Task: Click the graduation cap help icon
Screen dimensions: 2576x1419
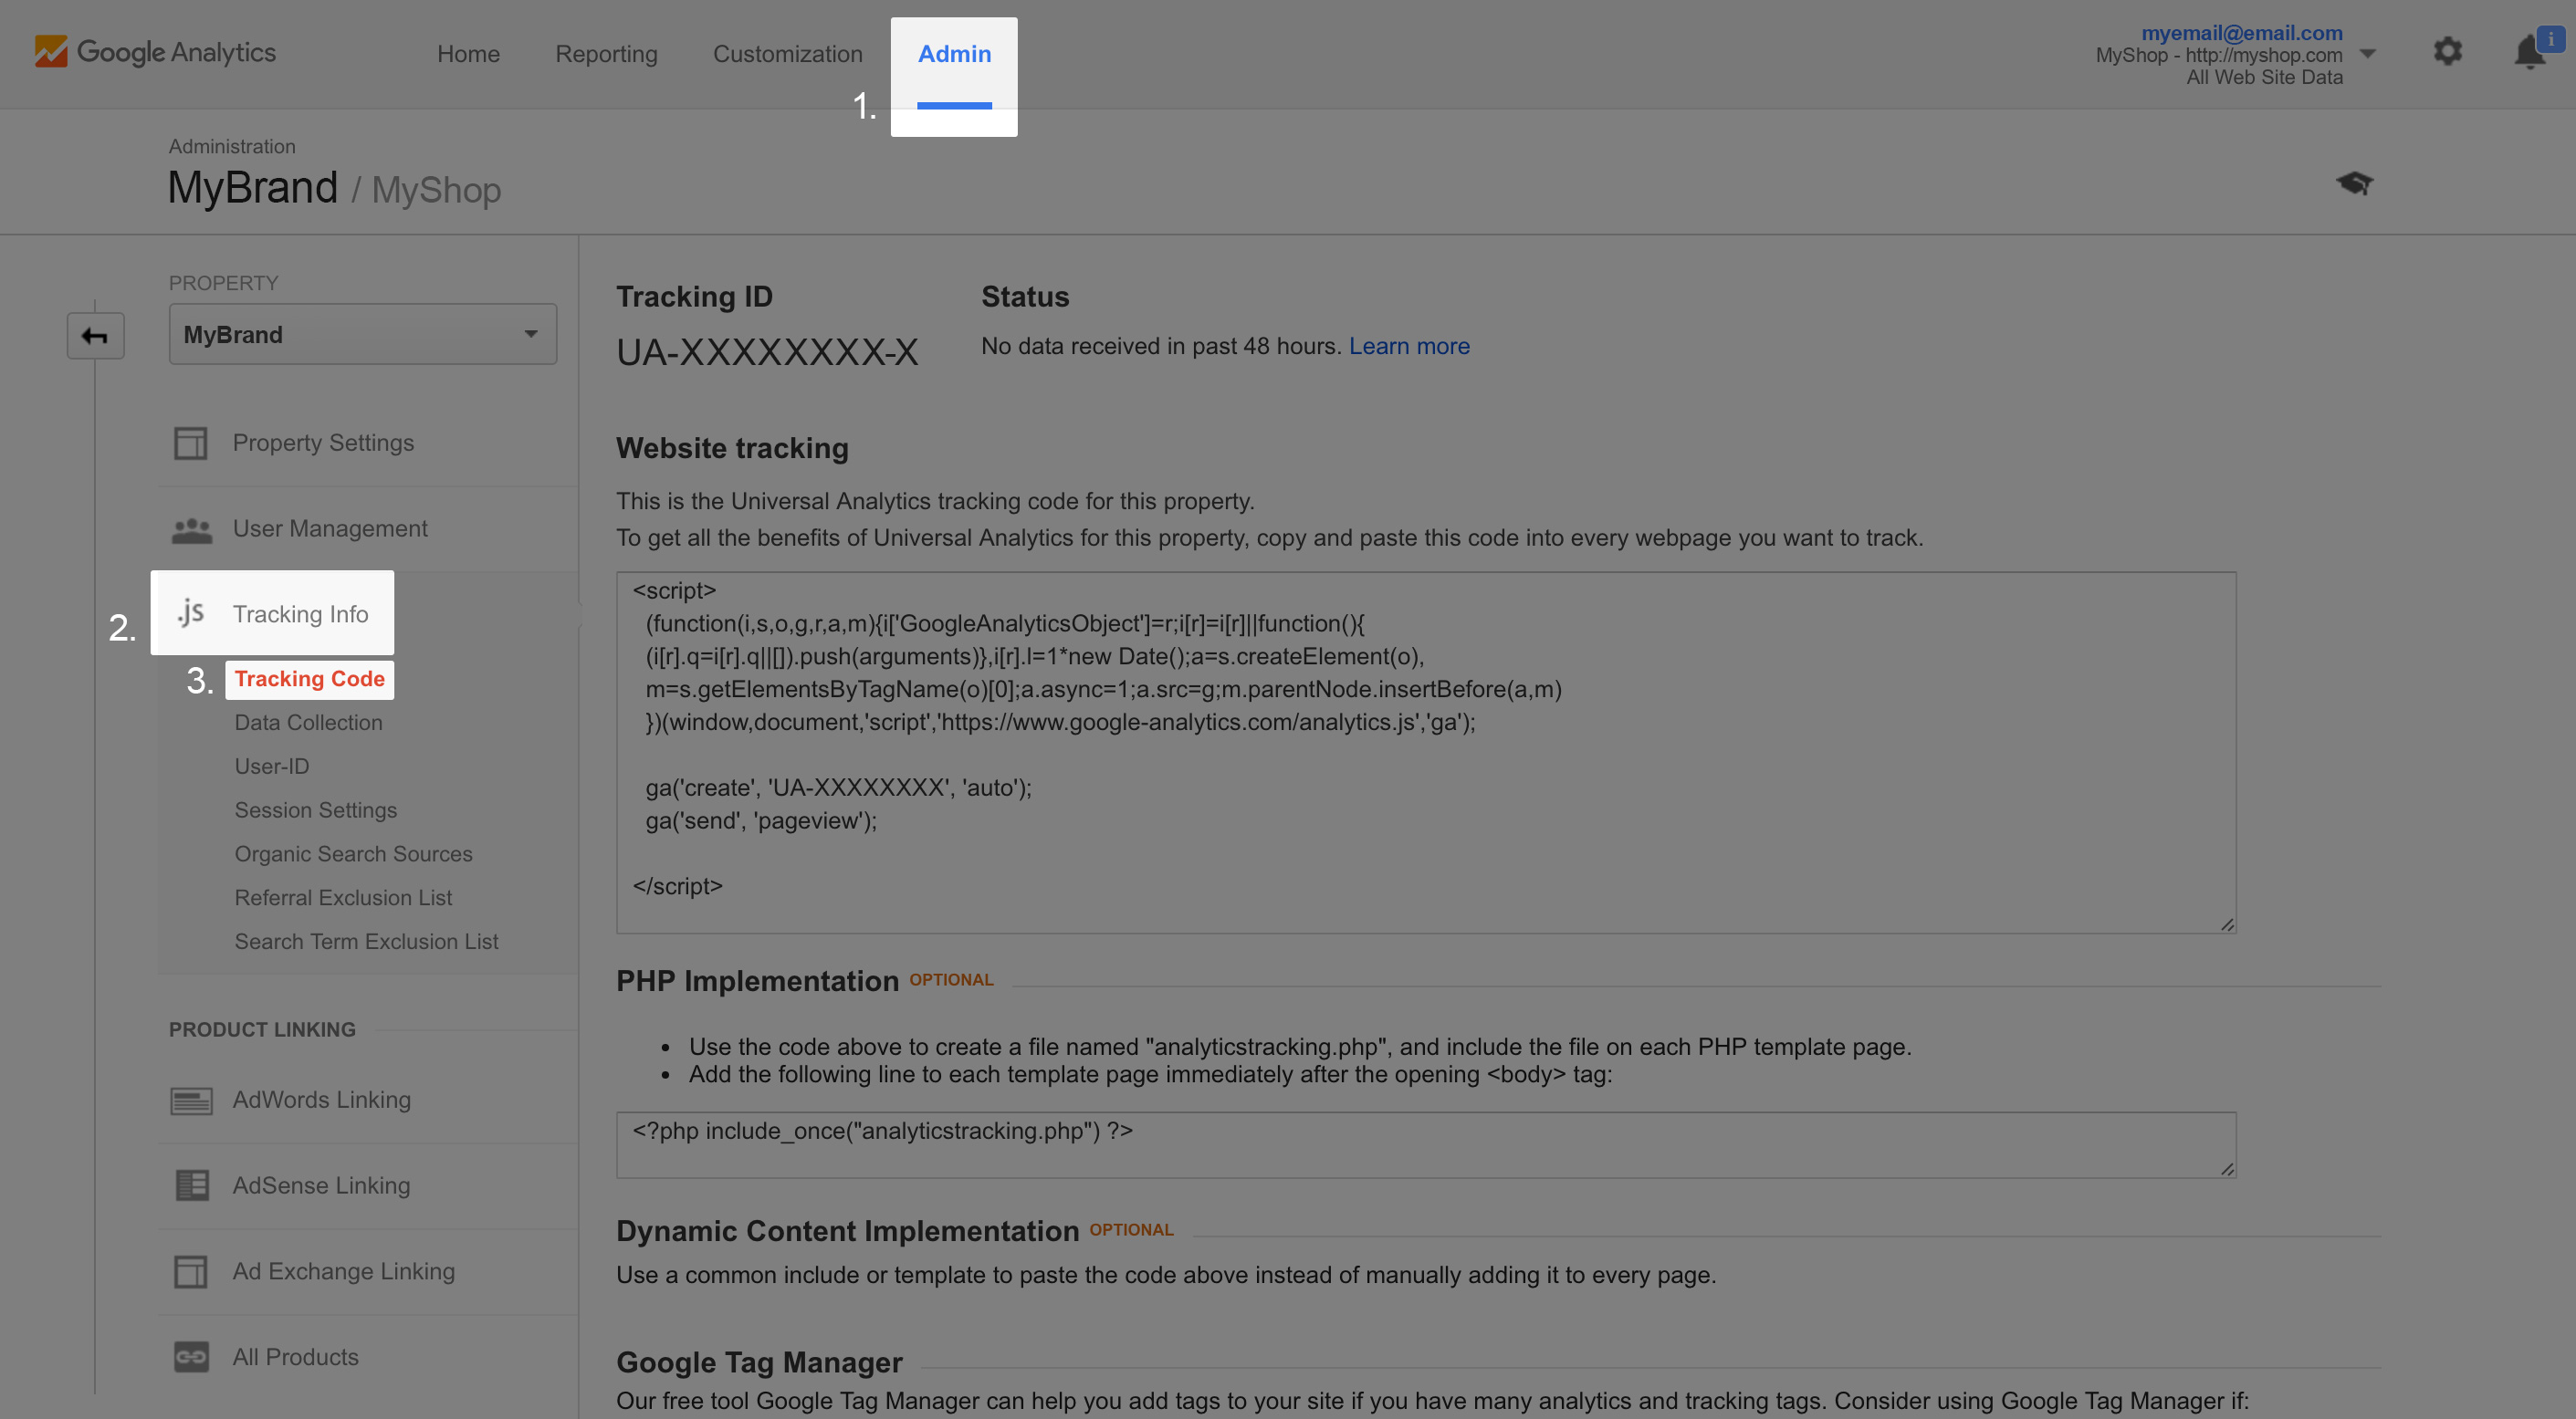Action: coord(2354,183)
